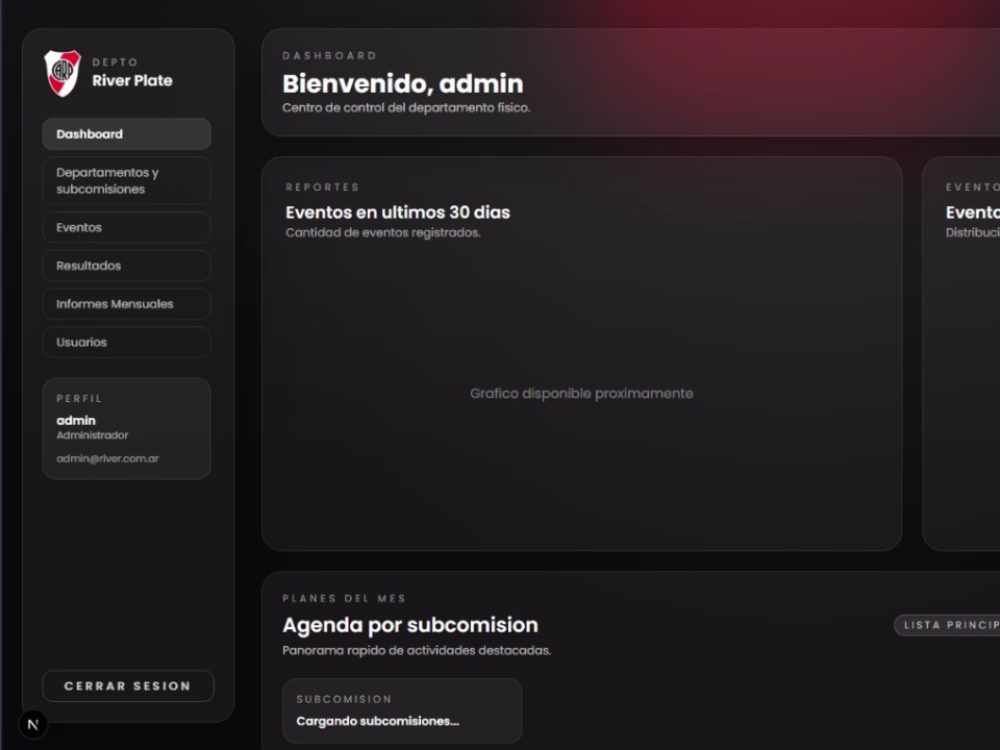
Task: Navigate to Resultados page
Action: tap(126, 265)
